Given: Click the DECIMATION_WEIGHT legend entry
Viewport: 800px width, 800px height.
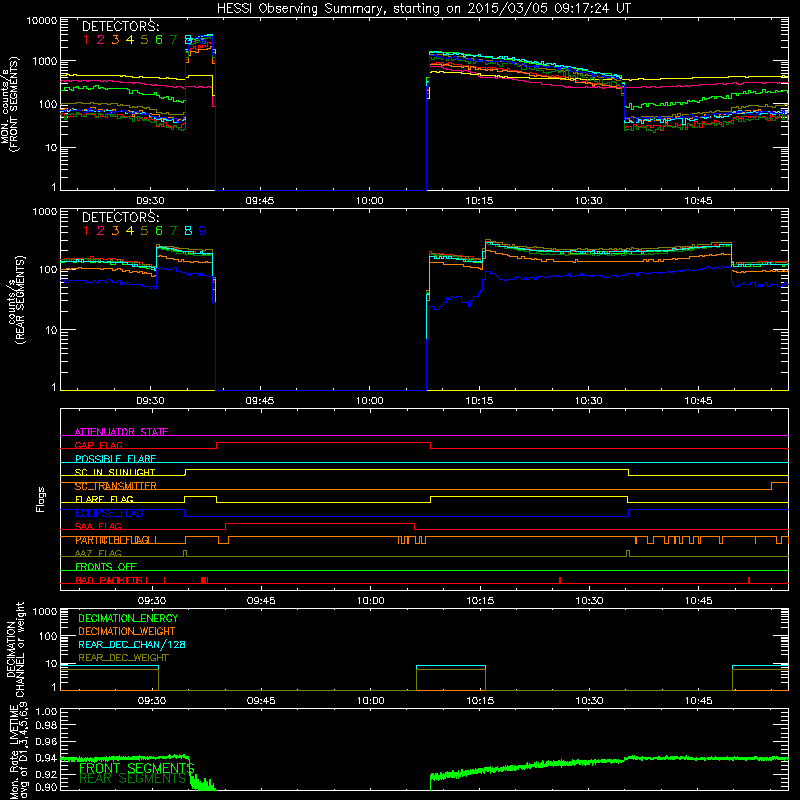Looking at the screenshot, I should coord(127,631).
